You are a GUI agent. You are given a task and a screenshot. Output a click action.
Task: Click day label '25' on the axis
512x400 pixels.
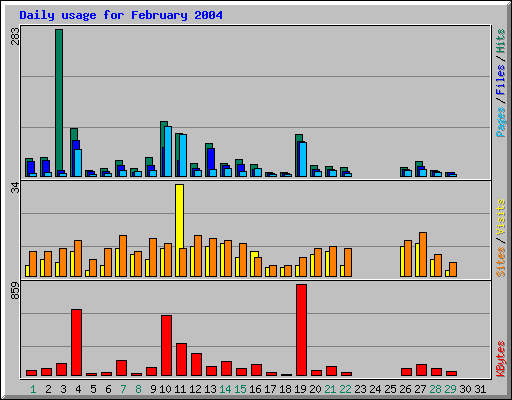(390, 389)
